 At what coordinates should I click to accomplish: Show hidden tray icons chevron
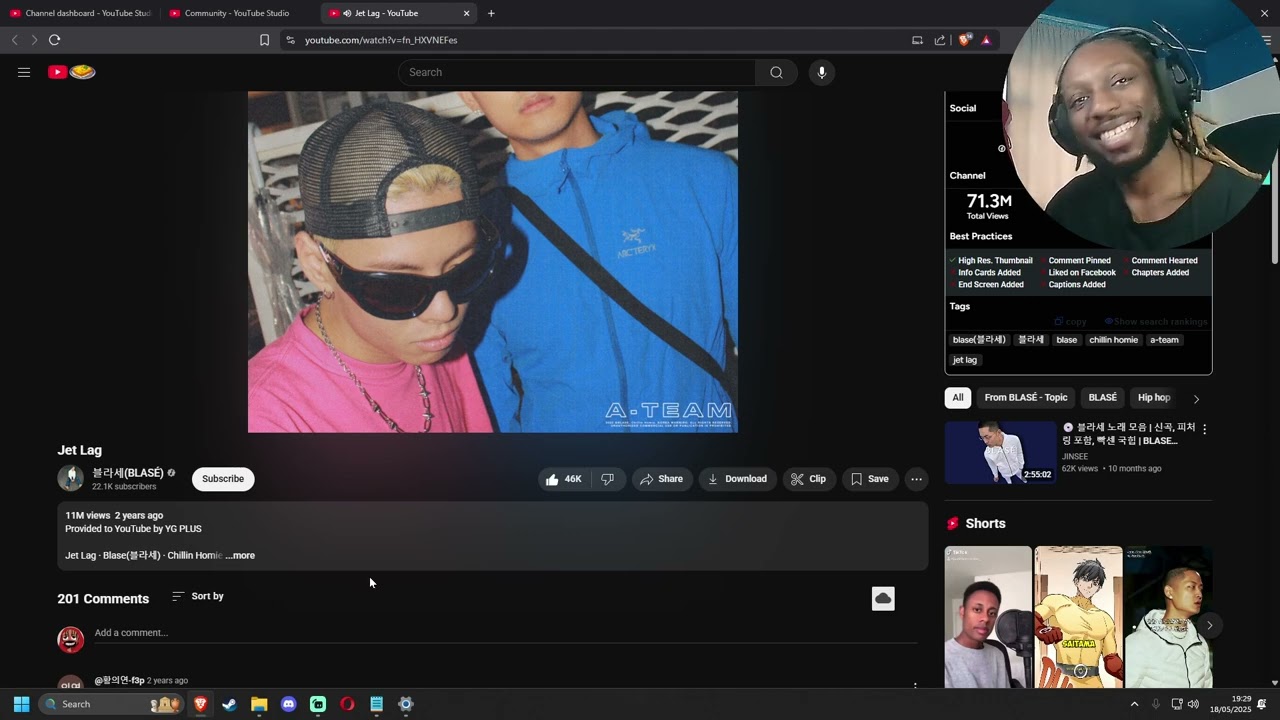tap(1134, 704)
